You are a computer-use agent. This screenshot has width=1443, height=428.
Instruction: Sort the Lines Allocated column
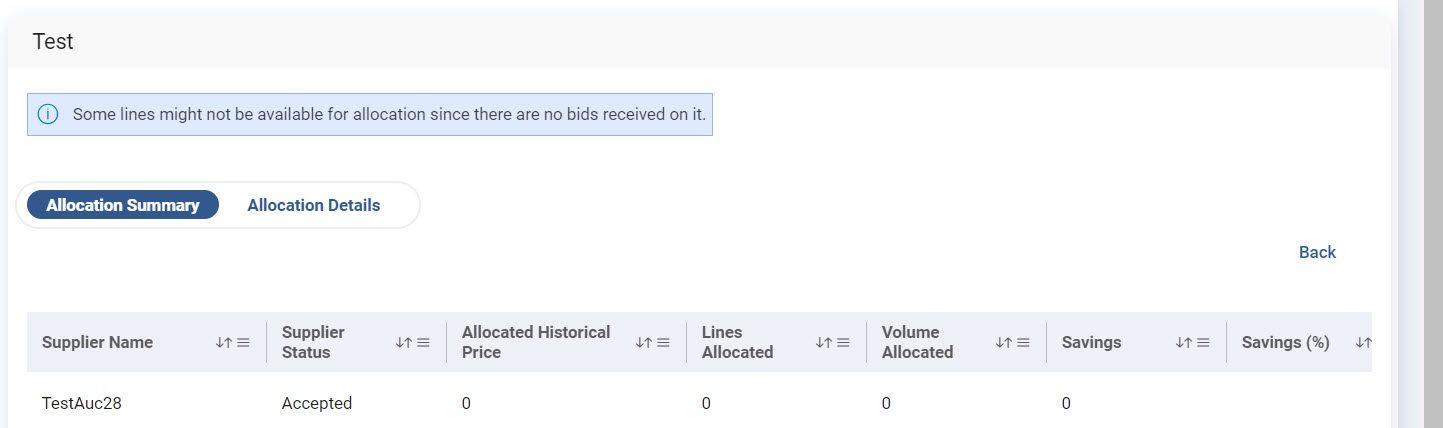click(x=823, y=343)
